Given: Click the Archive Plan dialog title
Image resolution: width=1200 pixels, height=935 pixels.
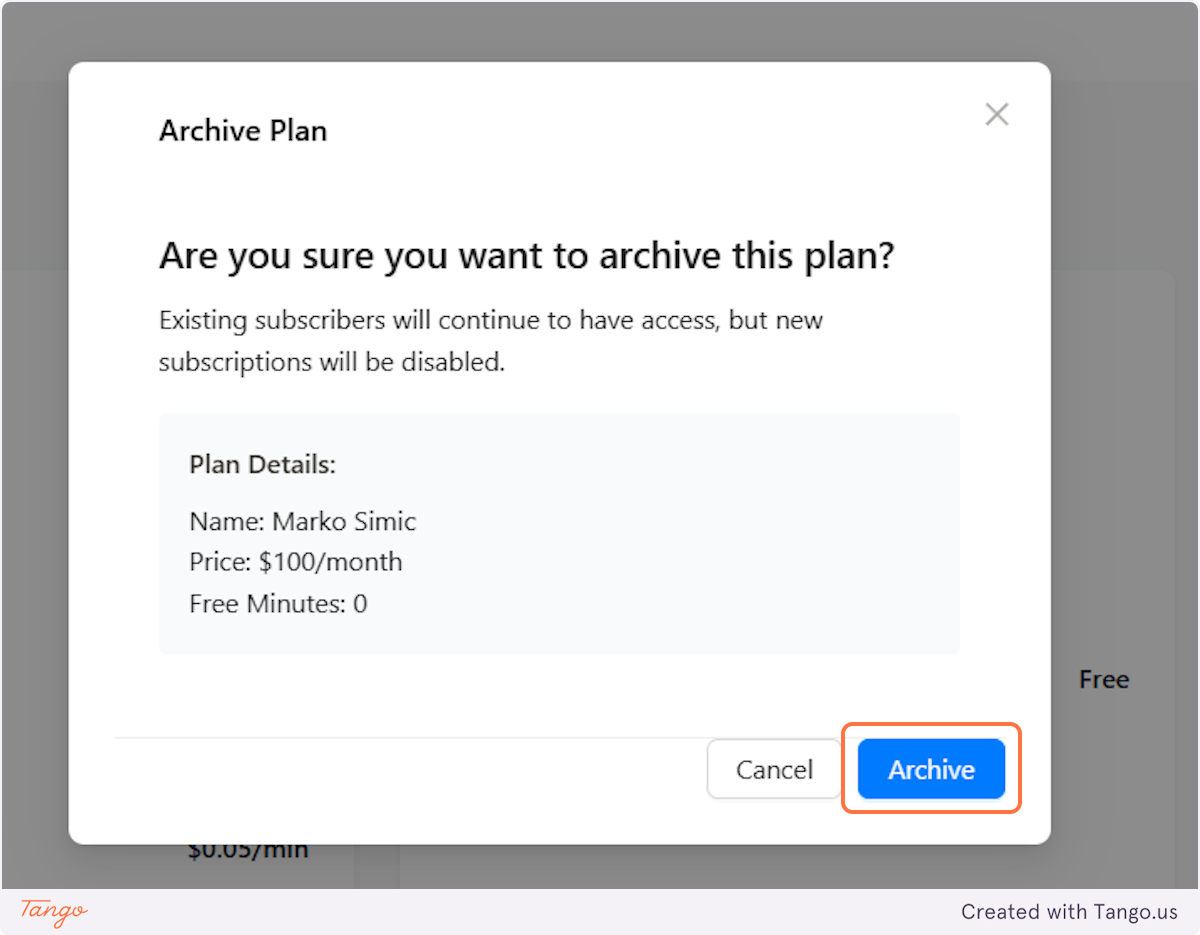Looking at the screenshot, I should 242,130.
